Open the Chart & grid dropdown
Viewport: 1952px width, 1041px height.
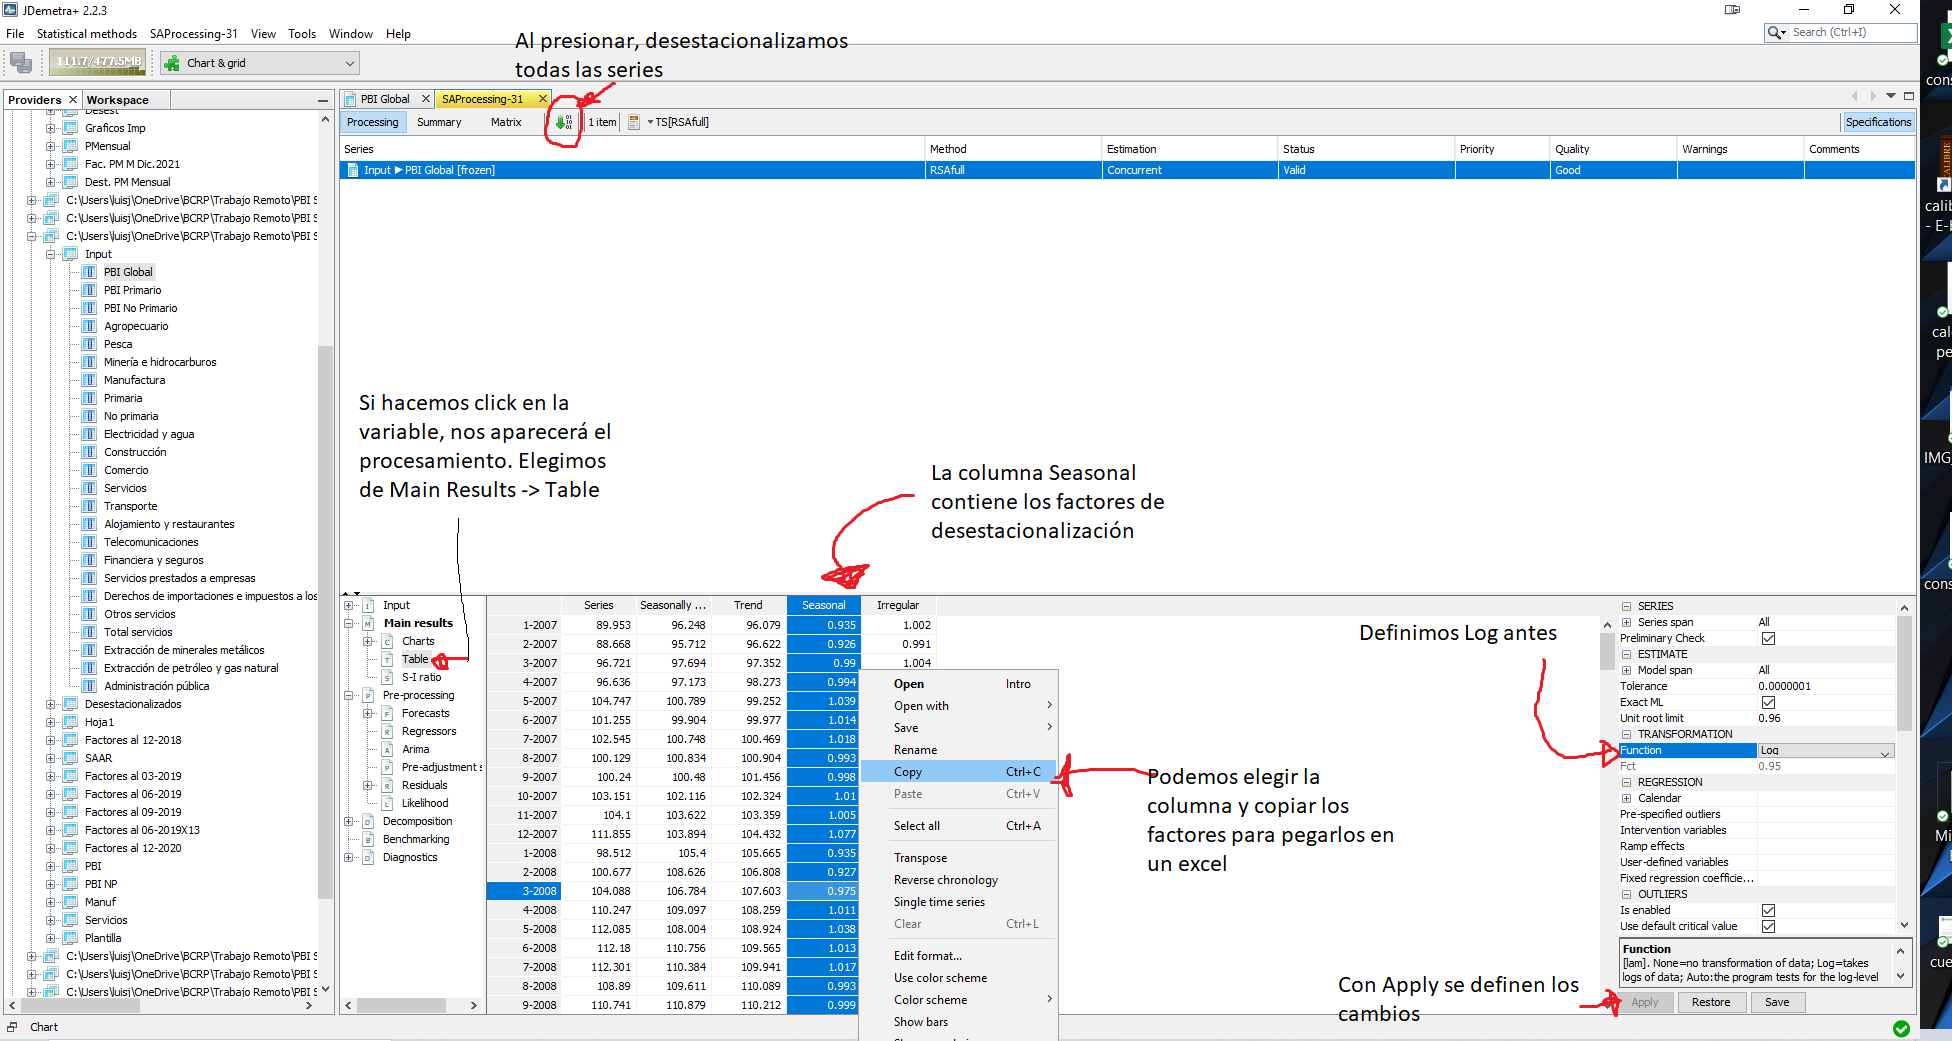[x=349, y=63]
